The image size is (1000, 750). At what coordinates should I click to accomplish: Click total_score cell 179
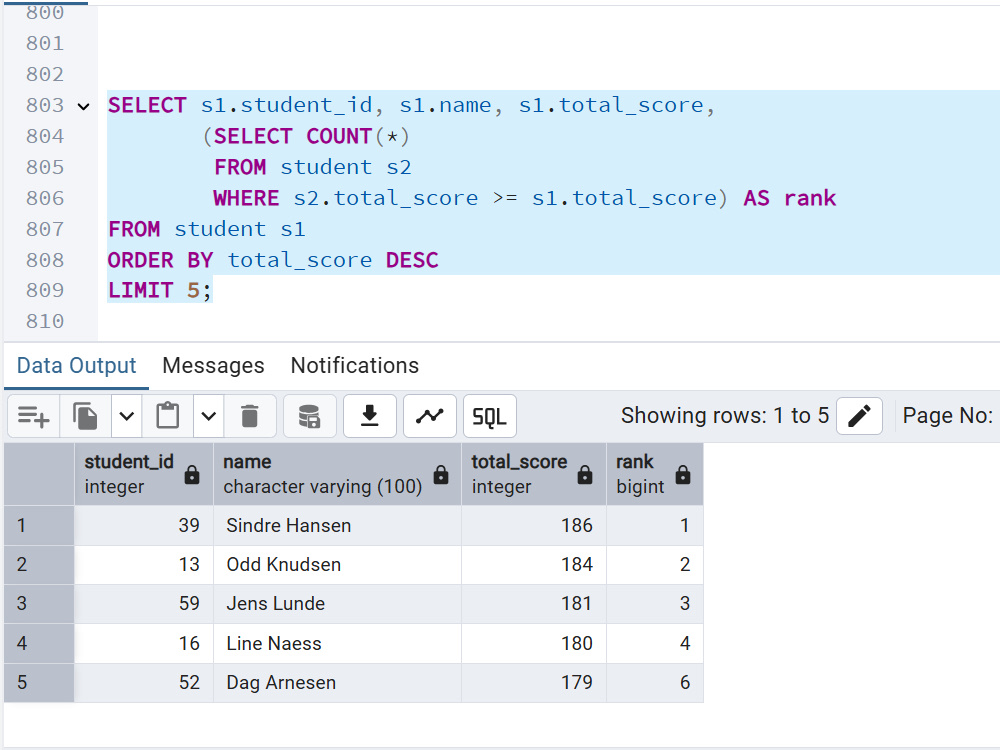pyautogui.click(x=534, y=682)
